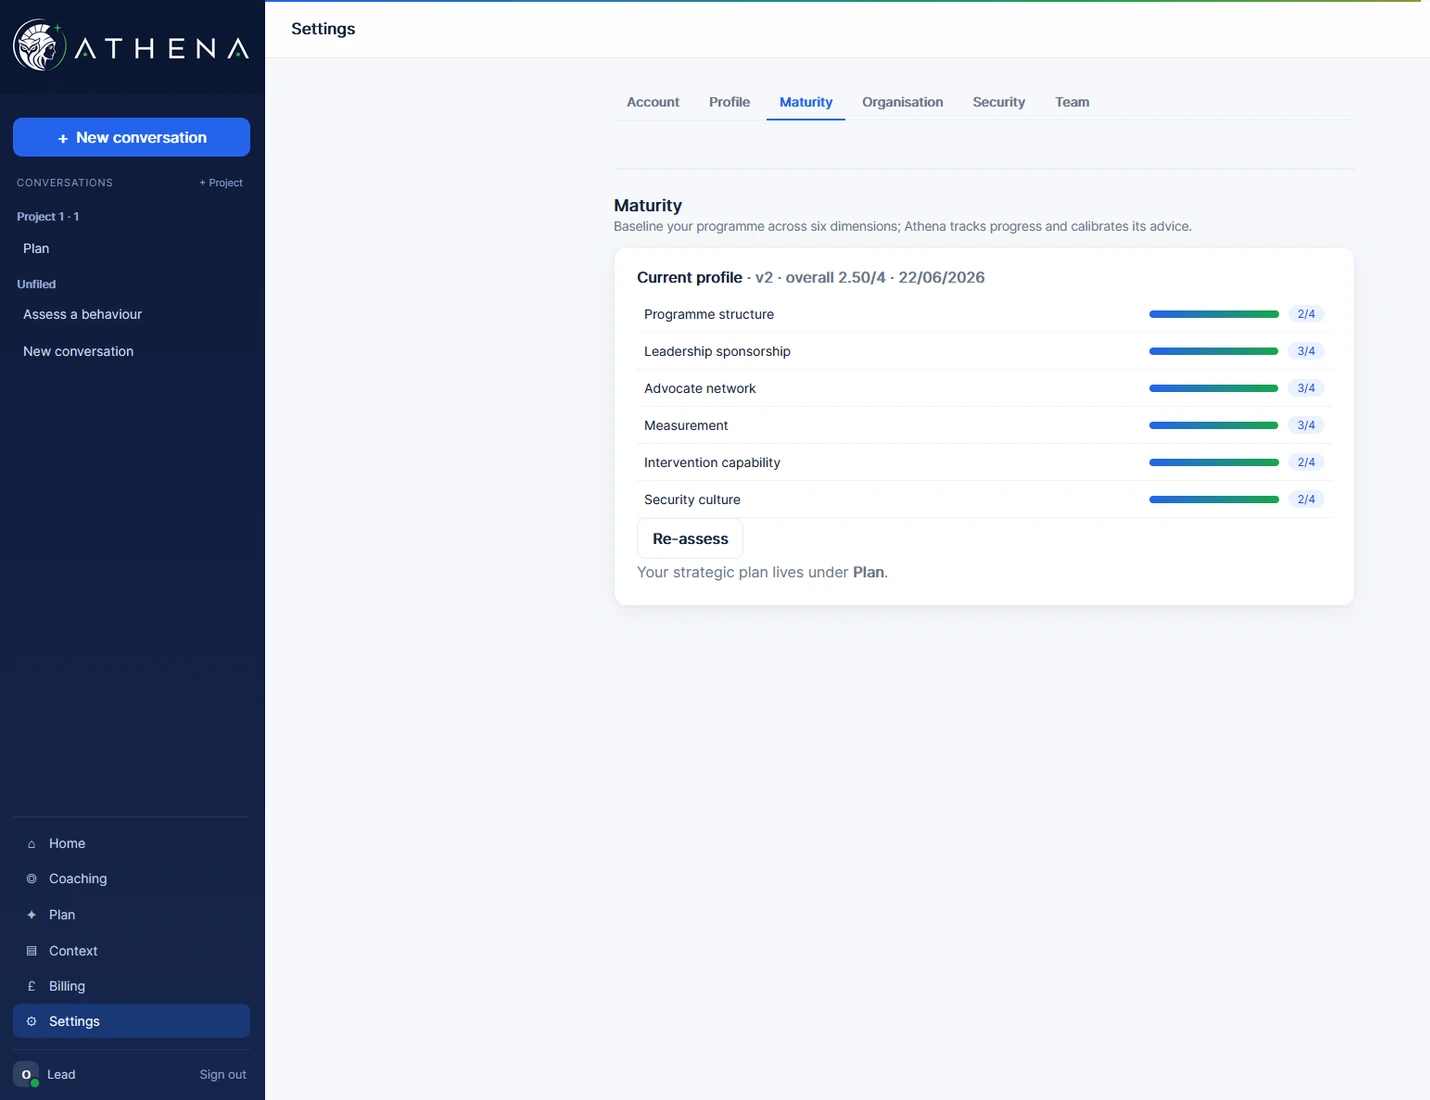Open Home in the sidebar

click(x=131, y=844)
